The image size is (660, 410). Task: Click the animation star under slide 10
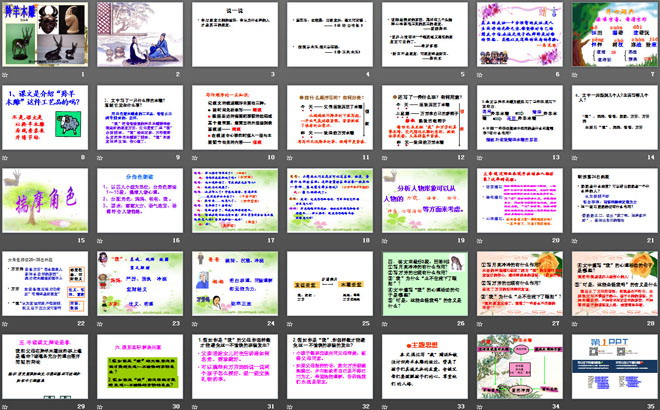195,158
